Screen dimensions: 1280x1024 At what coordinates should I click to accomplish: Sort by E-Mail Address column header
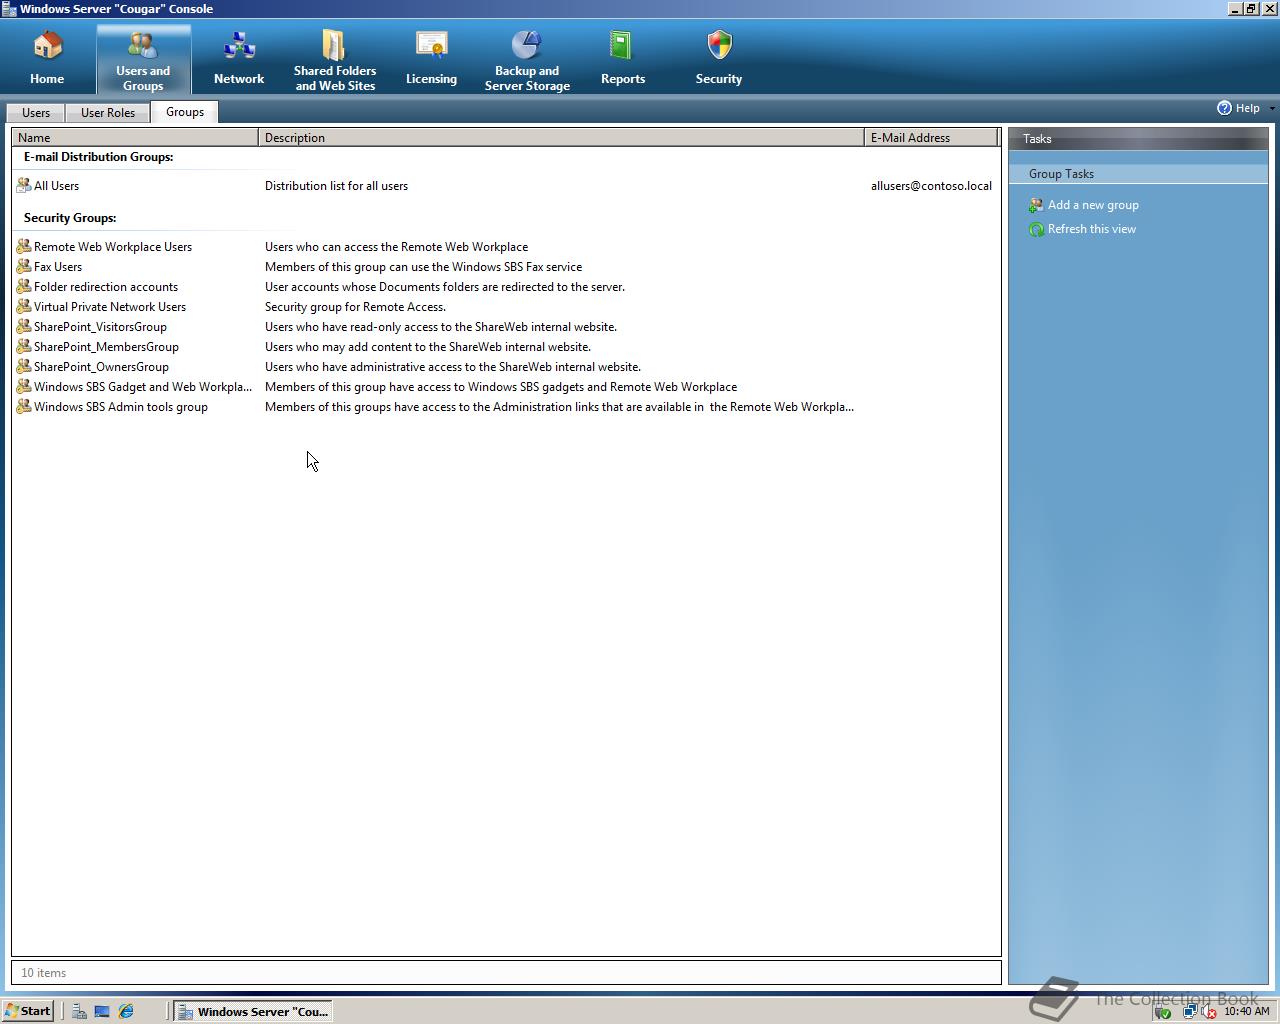[931, 137]
